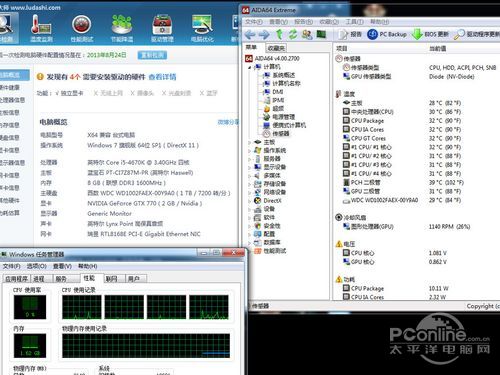Viewport: 500px width, 375px height.
Task: Open Task Manager 选项(O) menu
Action: point(37,266)
